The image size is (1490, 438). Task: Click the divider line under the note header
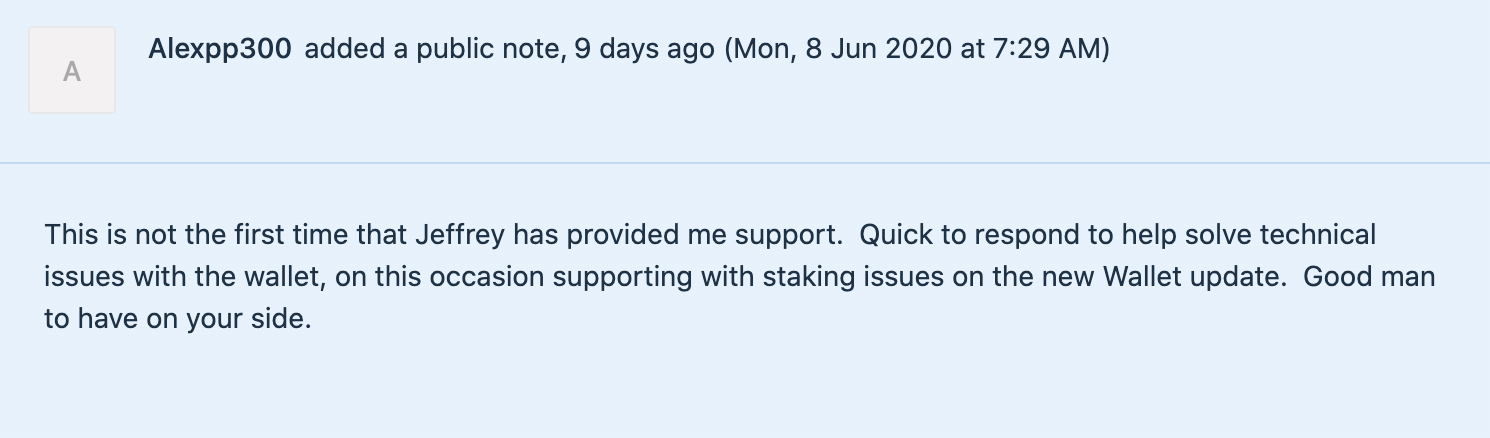(x=745, y=162)
